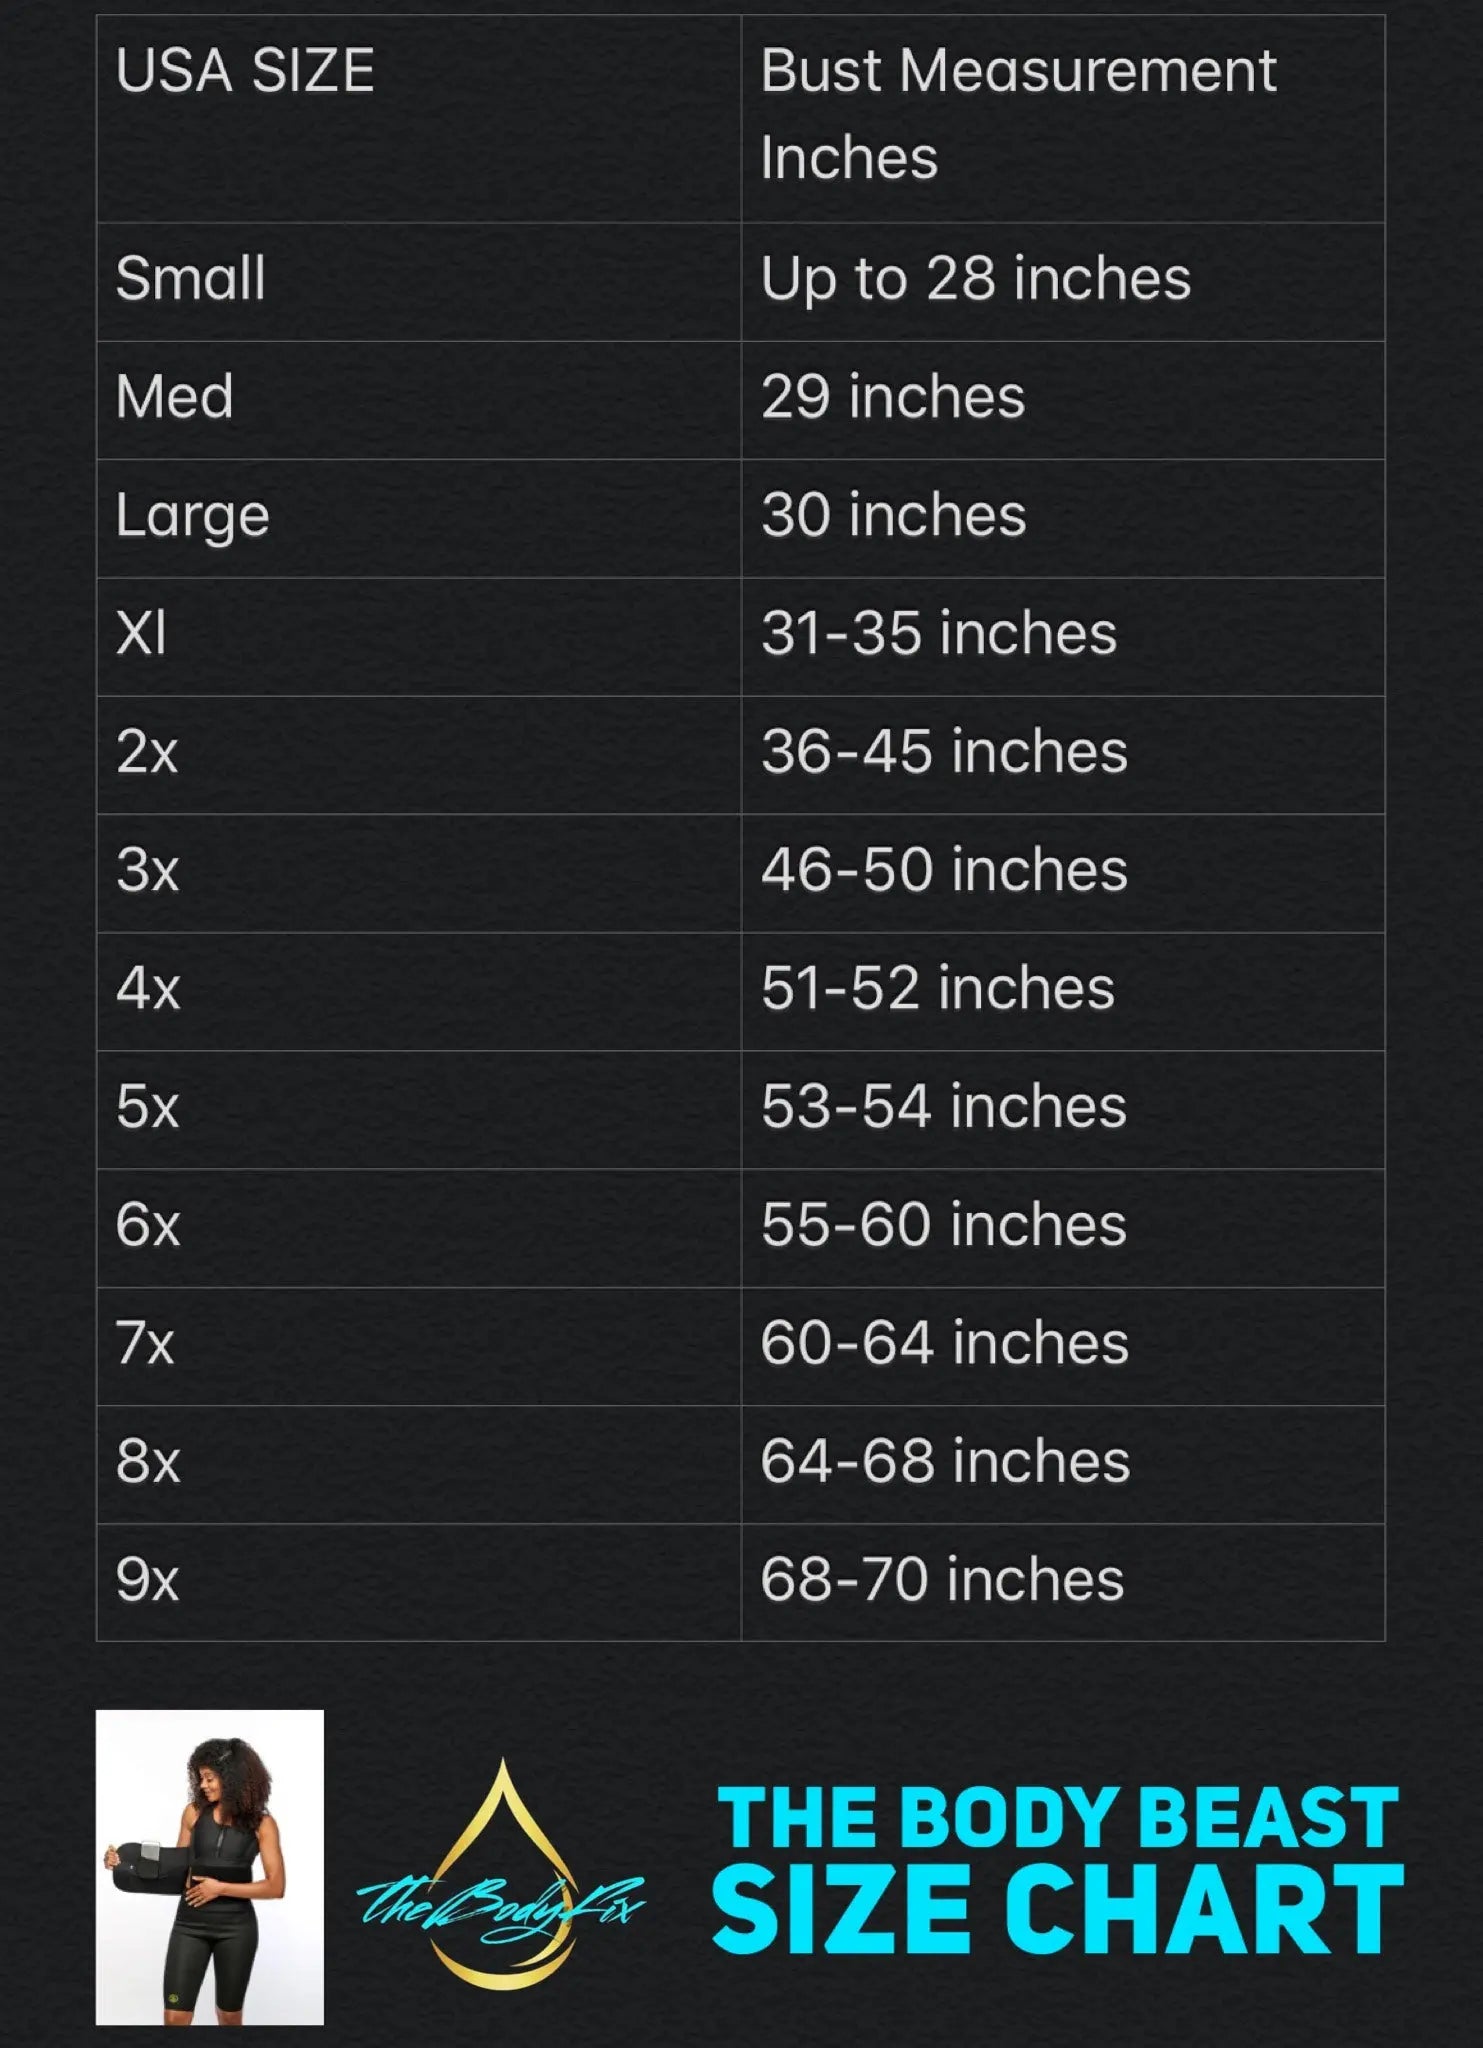1483x2048 pixels.
Task: Click the 'THE BODY BEAST' title text
Action: pos(1057,1816)
